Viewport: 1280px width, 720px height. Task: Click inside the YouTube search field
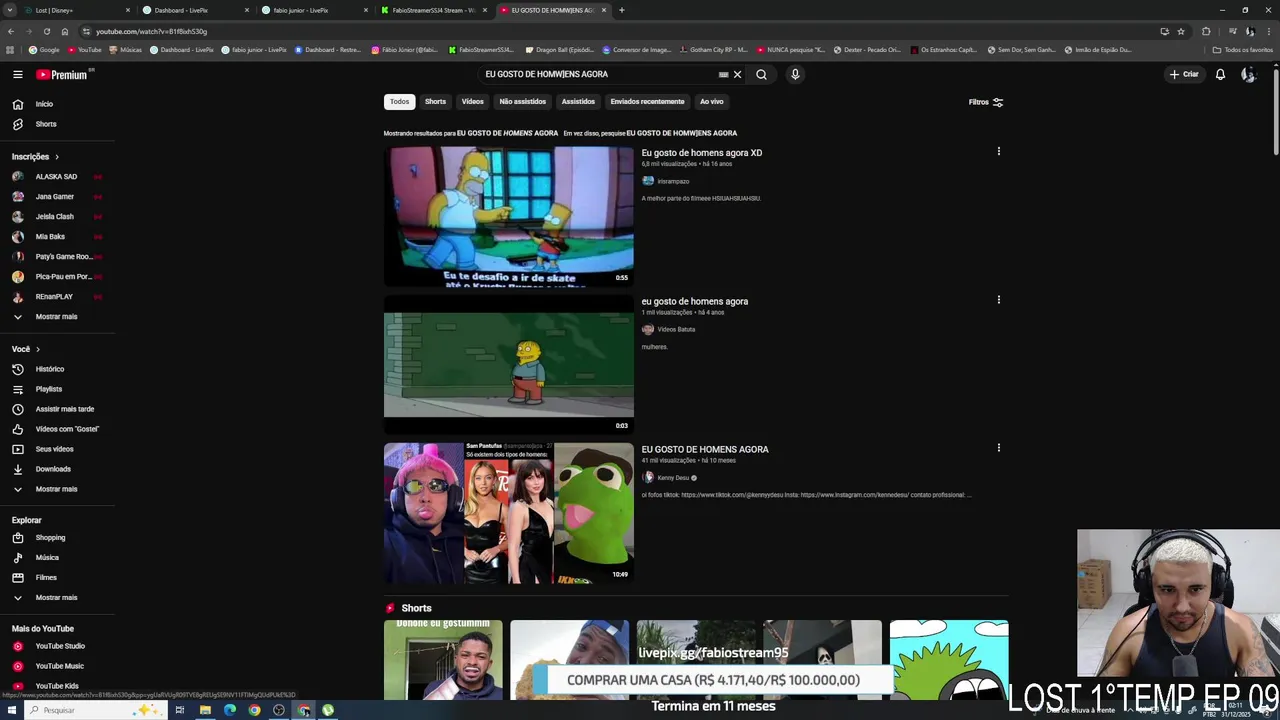(x=598, y=74)
